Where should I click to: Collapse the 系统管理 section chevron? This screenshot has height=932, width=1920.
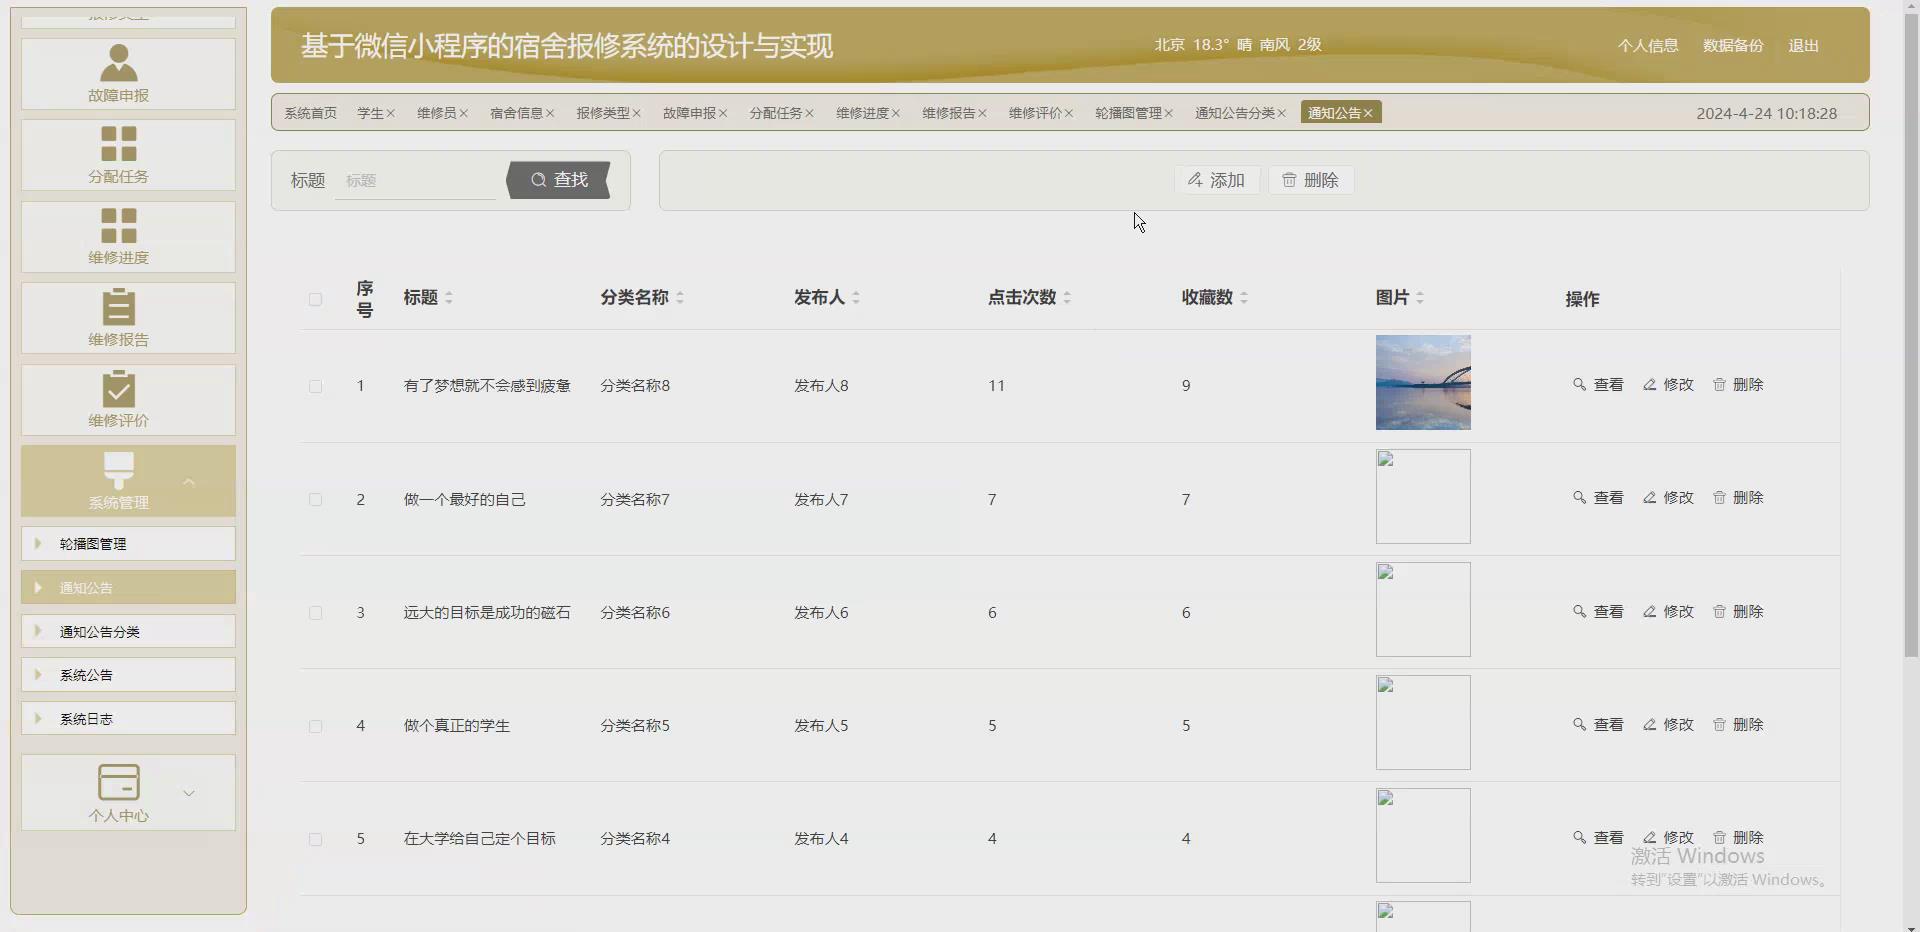pos(188,481)
